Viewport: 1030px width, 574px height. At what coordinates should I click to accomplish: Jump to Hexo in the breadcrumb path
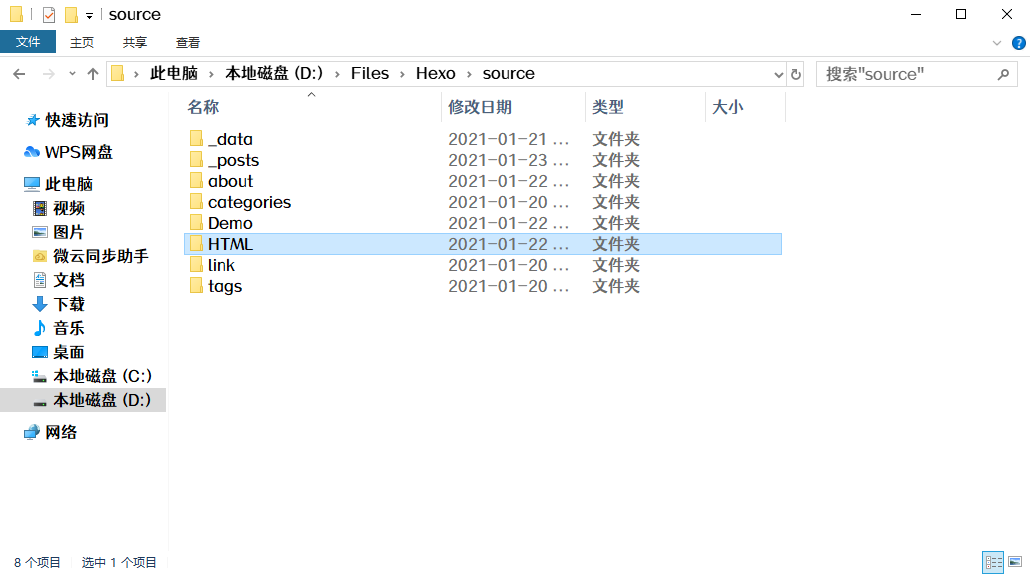point(436,74)
